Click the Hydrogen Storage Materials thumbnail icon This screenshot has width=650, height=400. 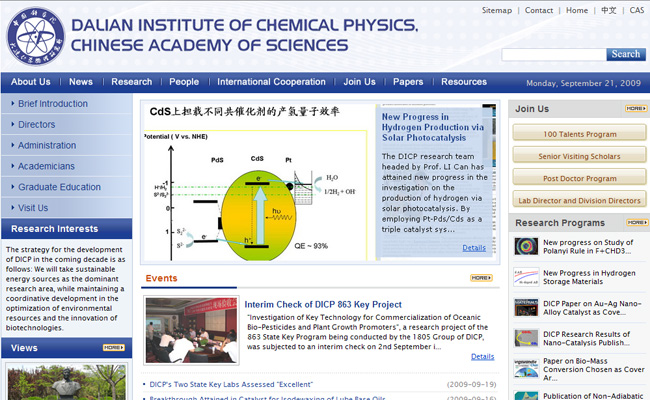coord(526,277)
